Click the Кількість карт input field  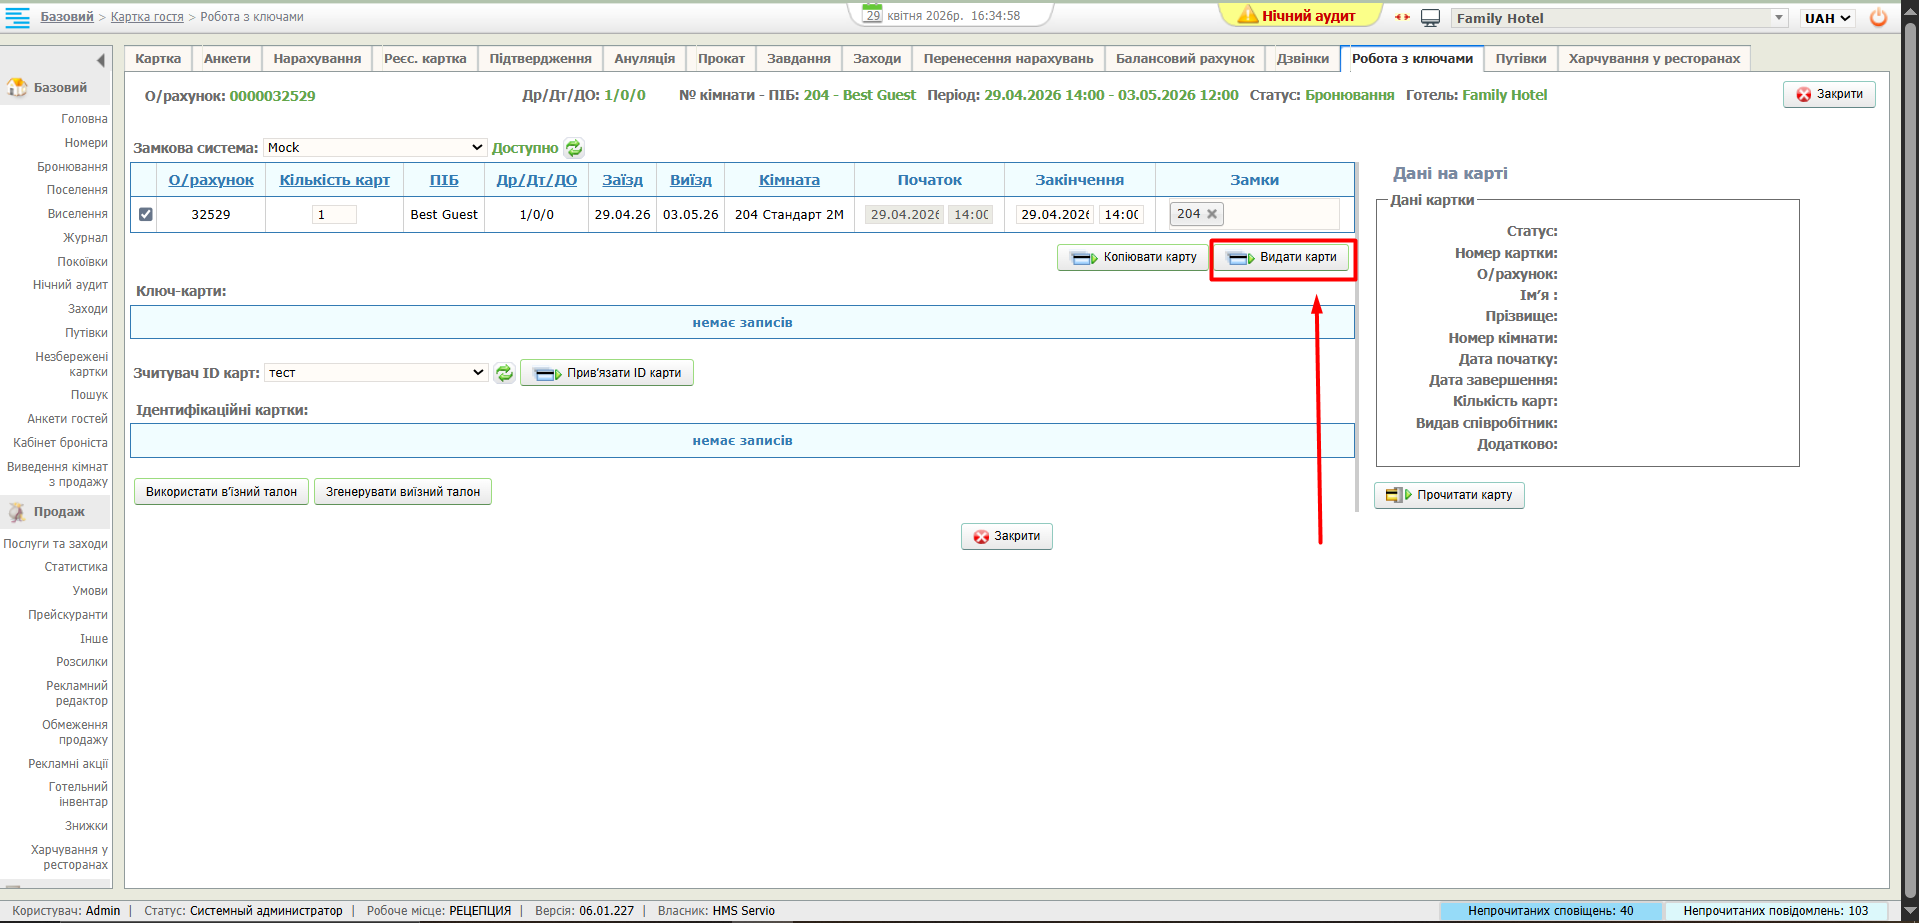click(334, 215)
